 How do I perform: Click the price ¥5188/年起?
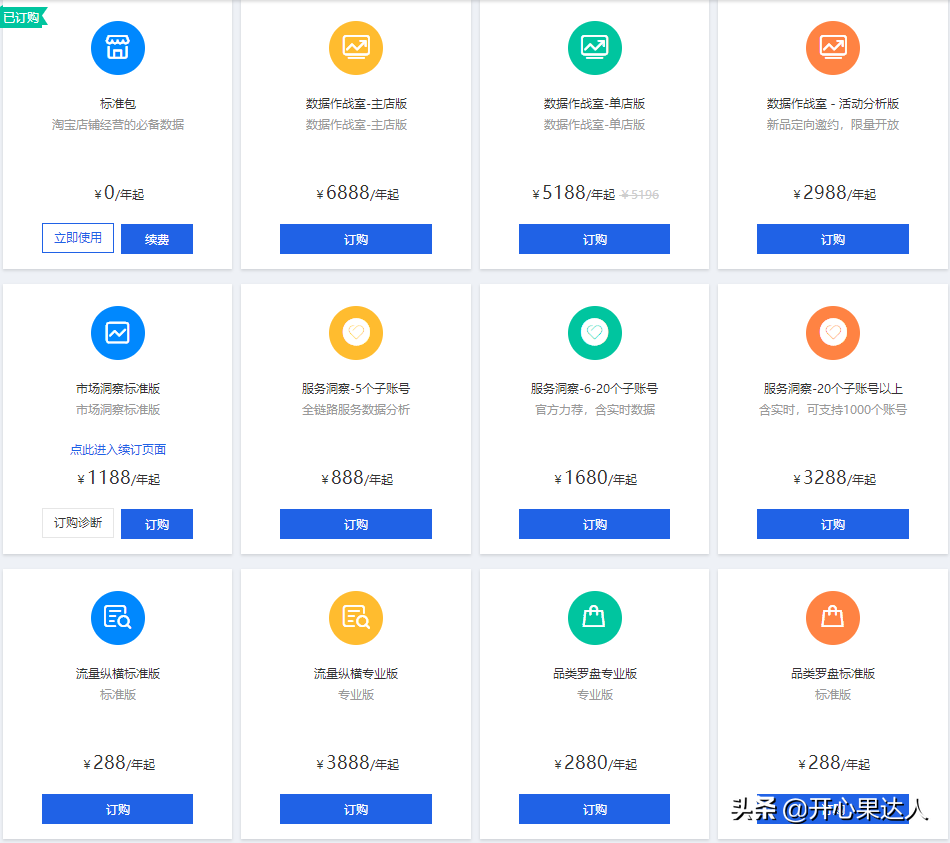[573, 193]
